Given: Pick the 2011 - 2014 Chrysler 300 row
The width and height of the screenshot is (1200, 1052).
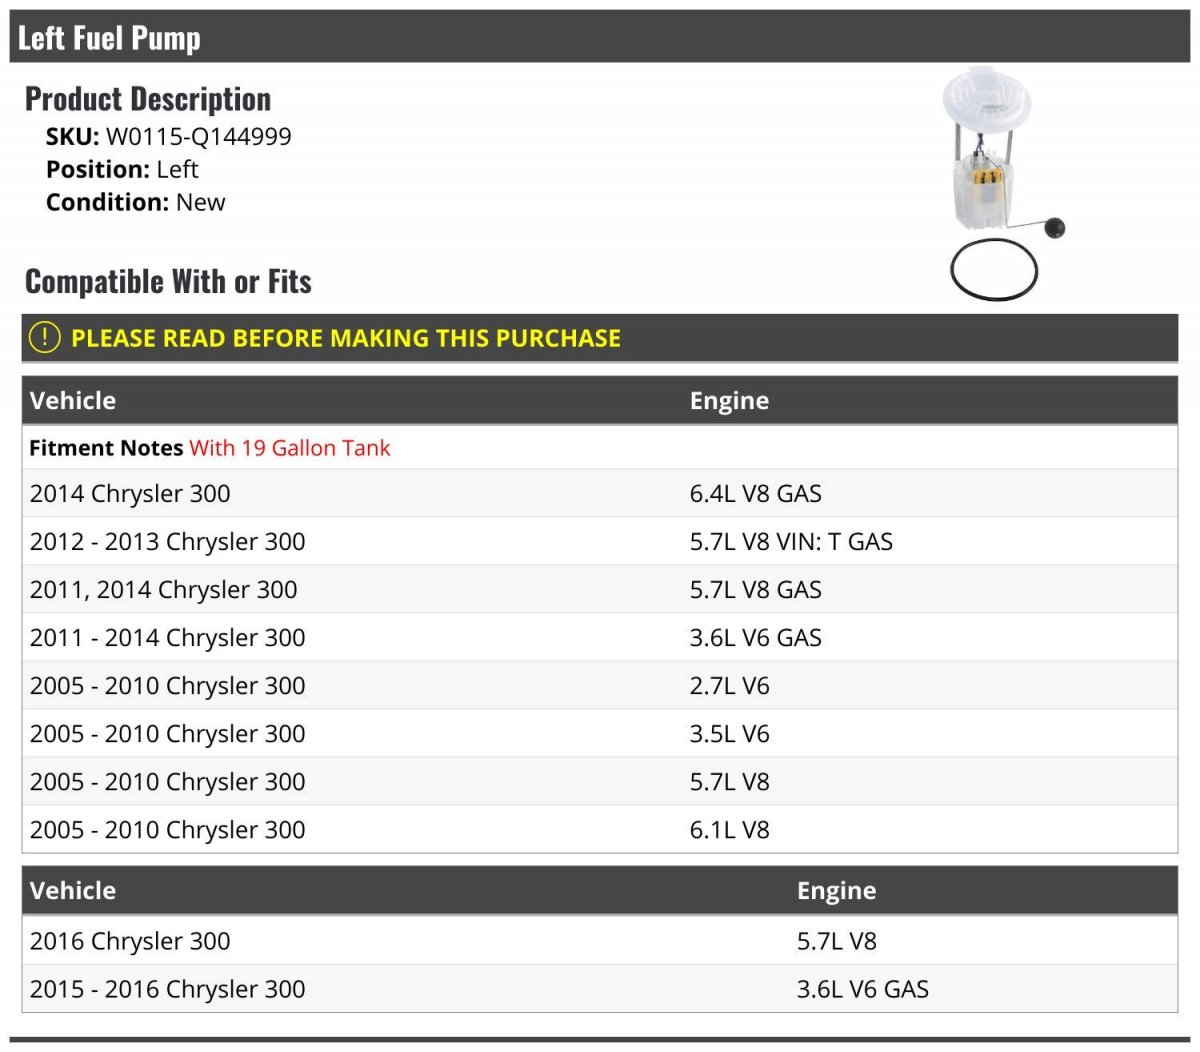Looking at the screenshot, I should point(168,637).
